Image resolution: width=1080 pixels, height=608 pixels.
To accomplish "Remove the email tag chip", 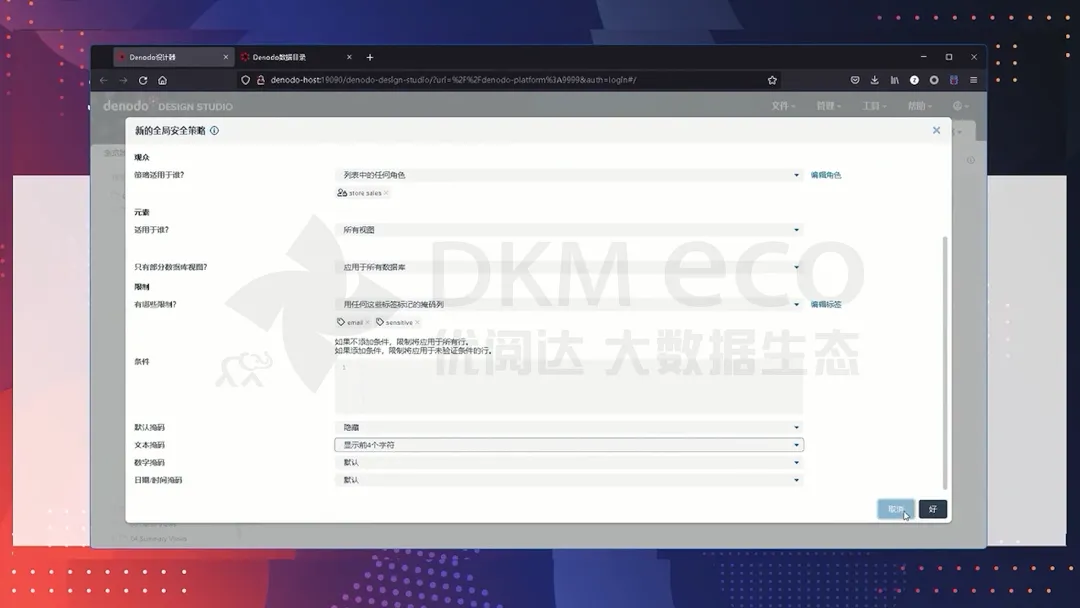I will (367, 323).
